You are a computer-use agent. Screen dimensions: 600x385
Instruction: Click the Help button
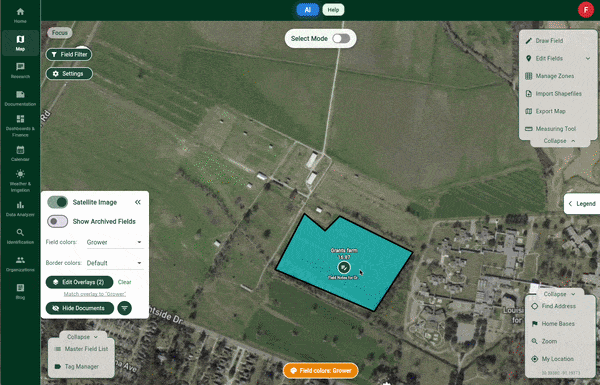pos(333,10)
